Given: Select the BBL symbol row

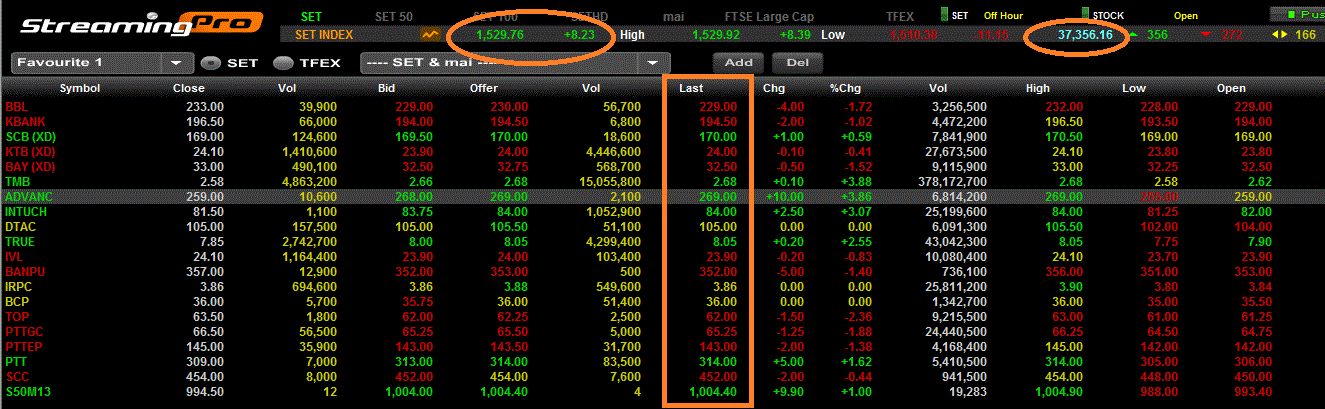Looking at the screenshot, I should pos(662,106).
